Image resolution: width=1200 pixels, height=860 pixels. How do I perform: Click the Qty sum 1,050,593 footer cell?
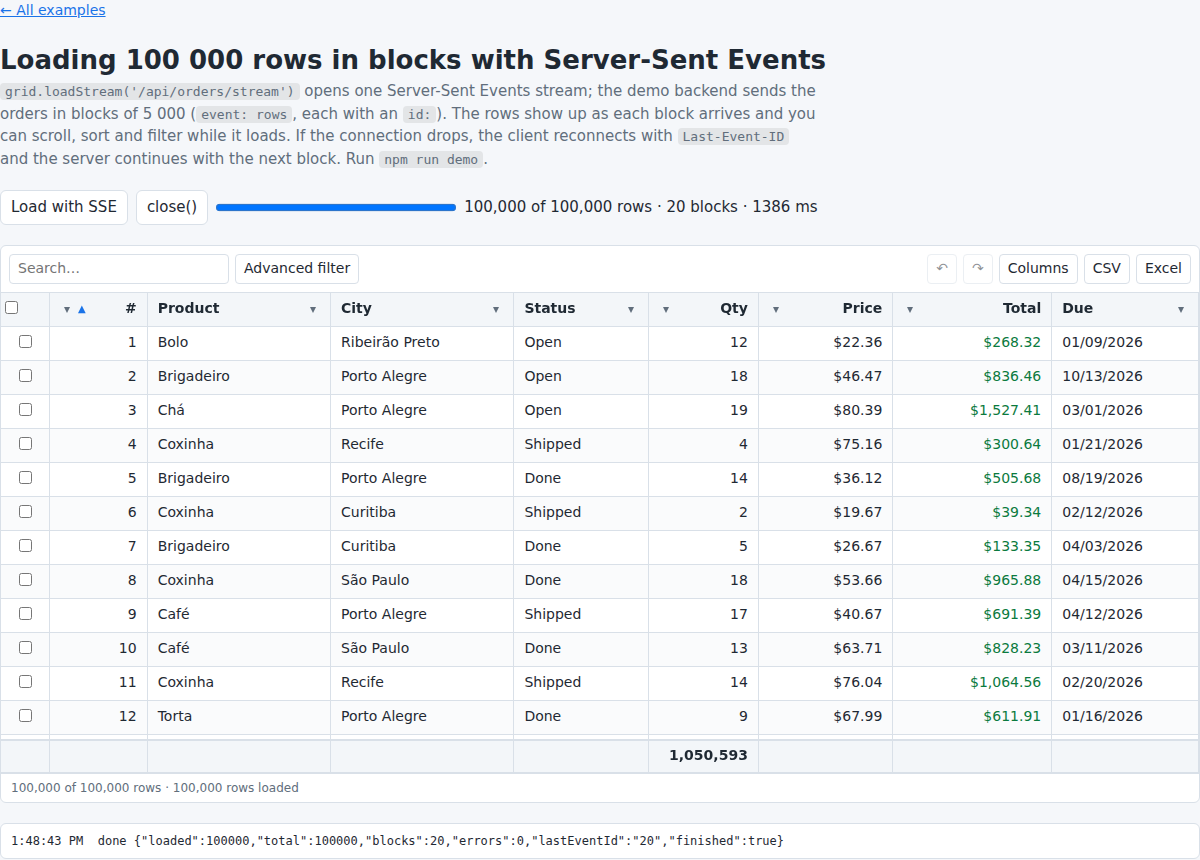pos(703,755)
